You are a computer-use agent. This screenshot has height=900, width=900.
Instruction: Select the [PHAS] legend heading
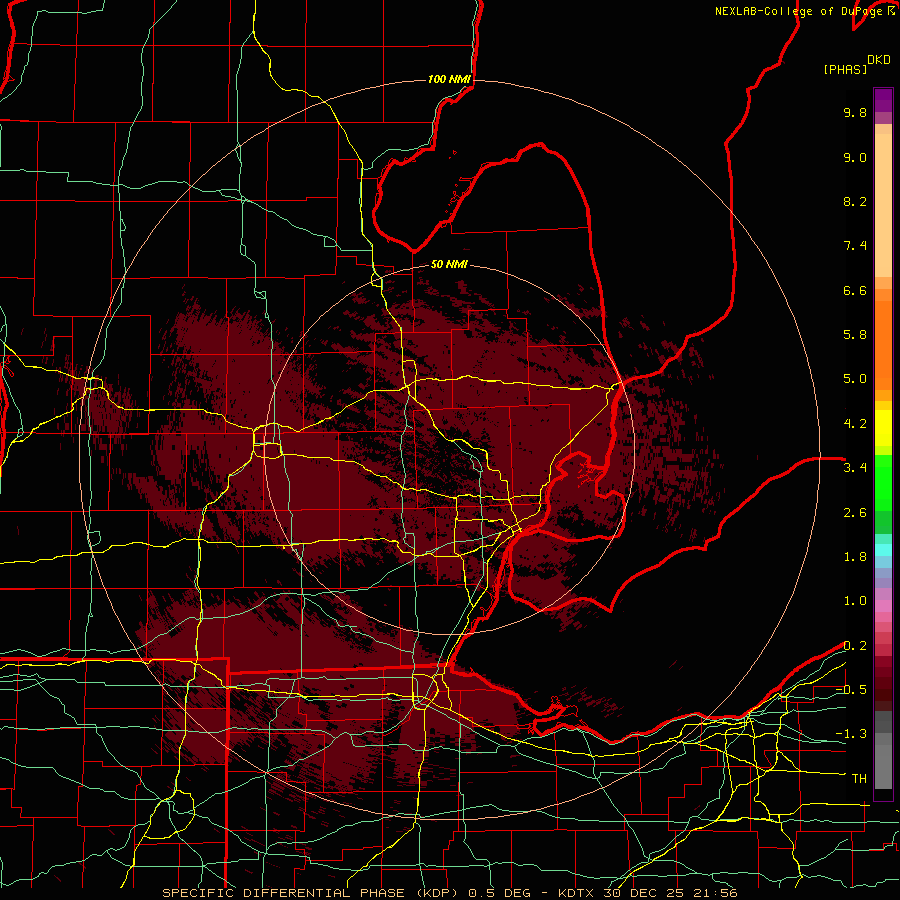845,69
